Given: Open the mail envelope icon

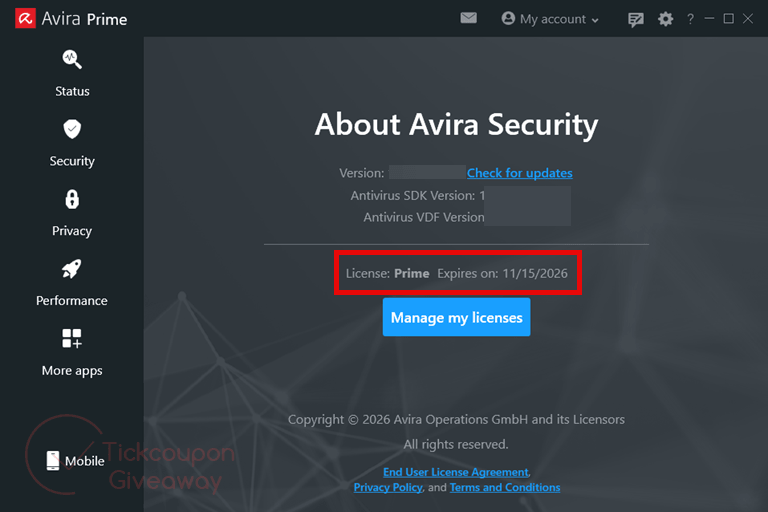Looking at the screenshot, I should pos(468,18).
